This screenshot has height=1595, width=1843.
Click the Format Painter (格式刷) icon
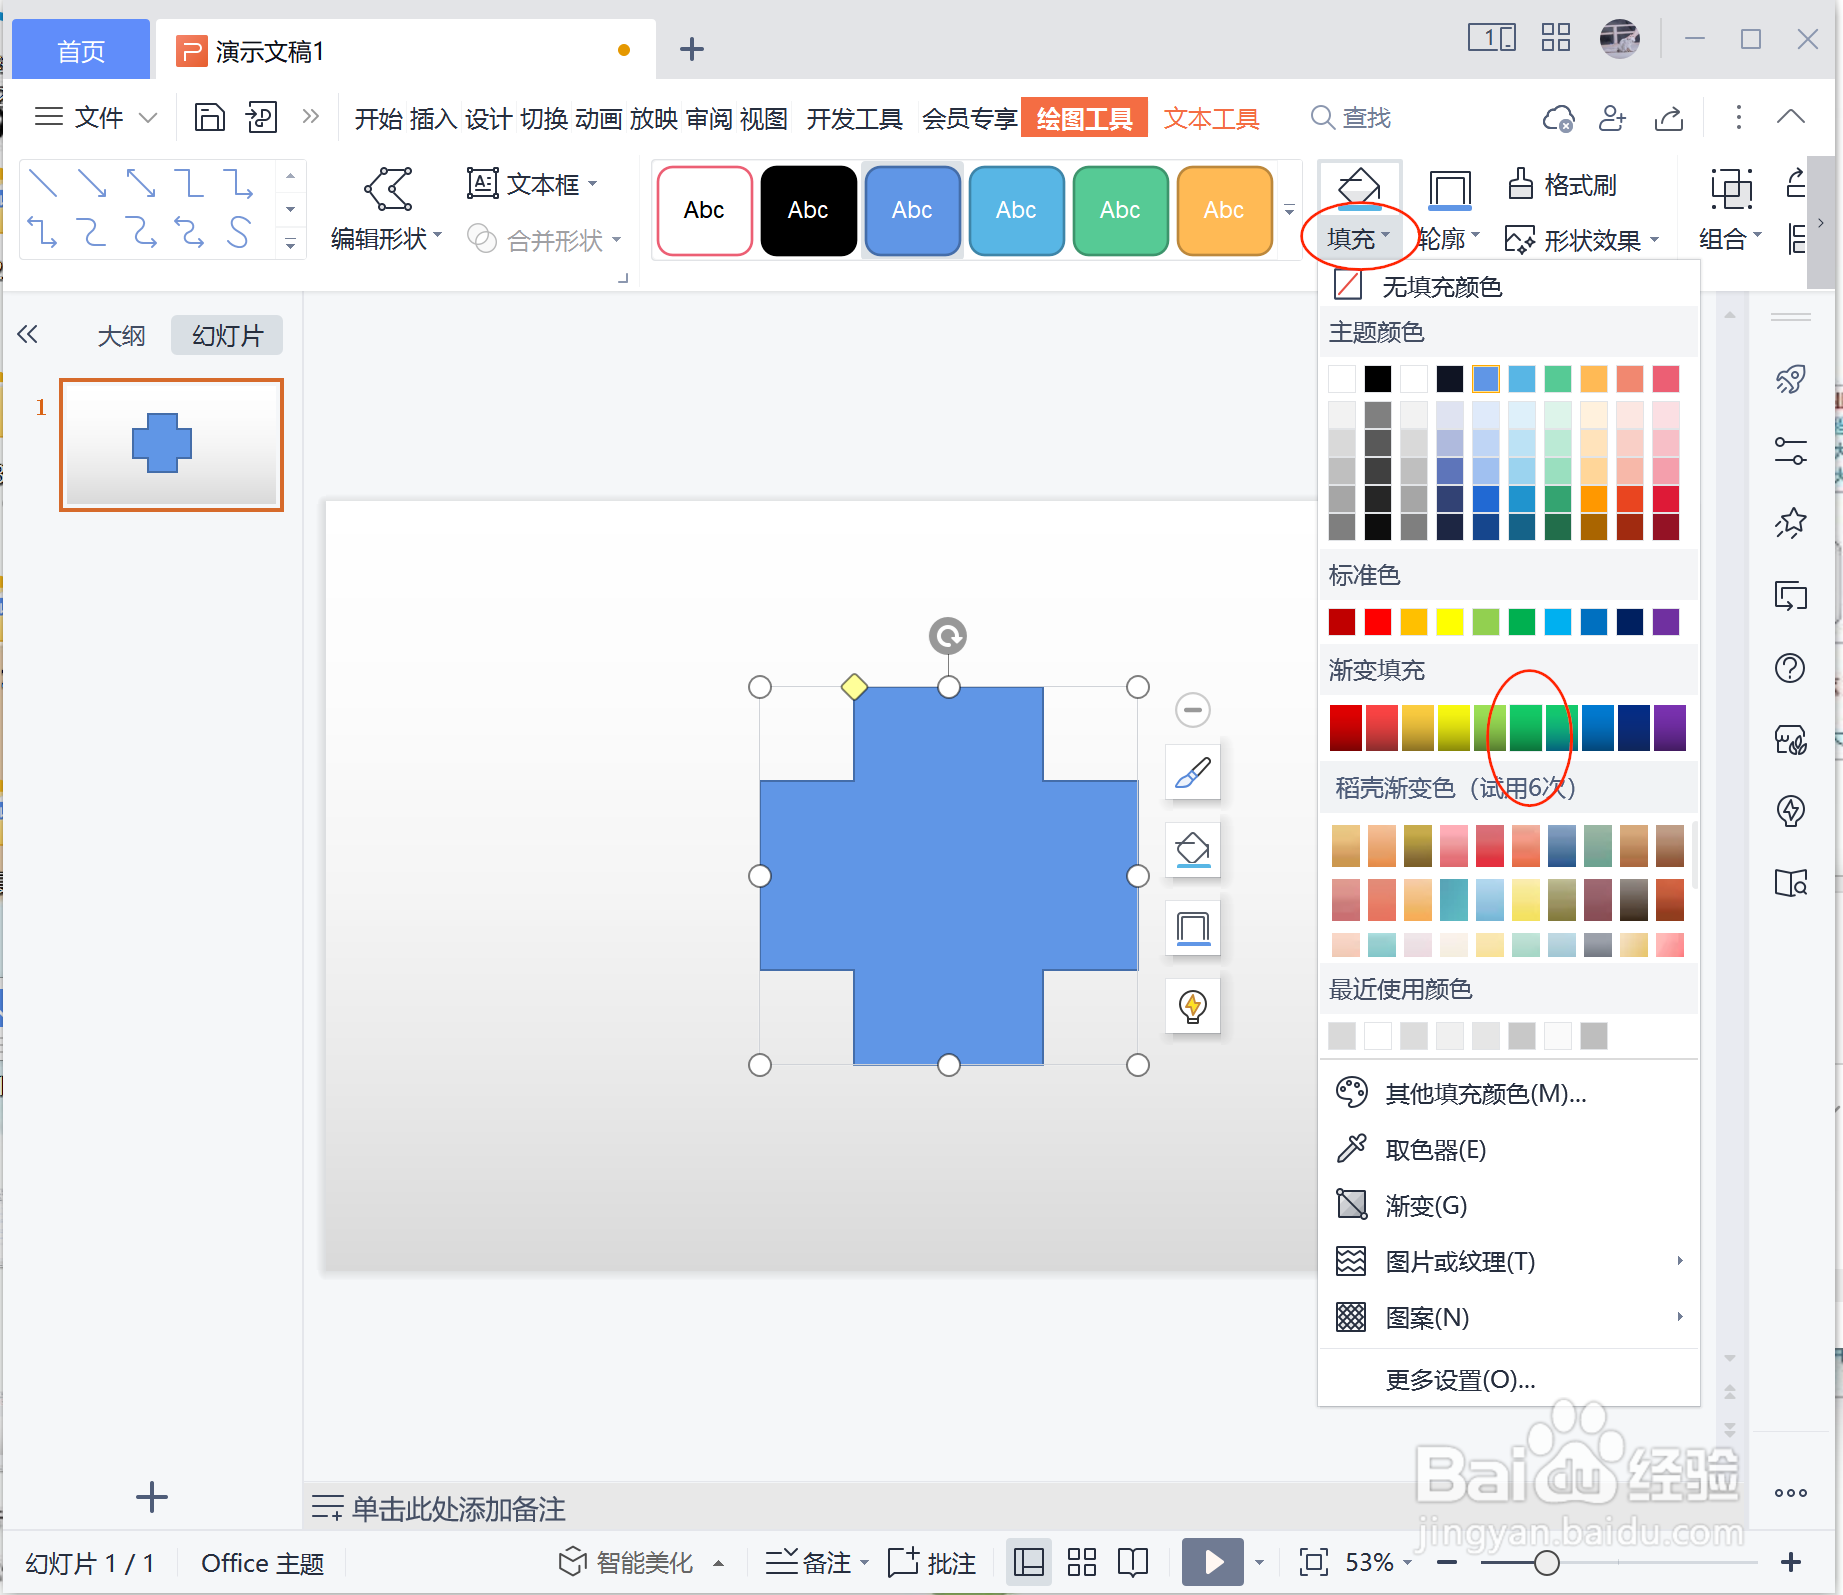1520,185
